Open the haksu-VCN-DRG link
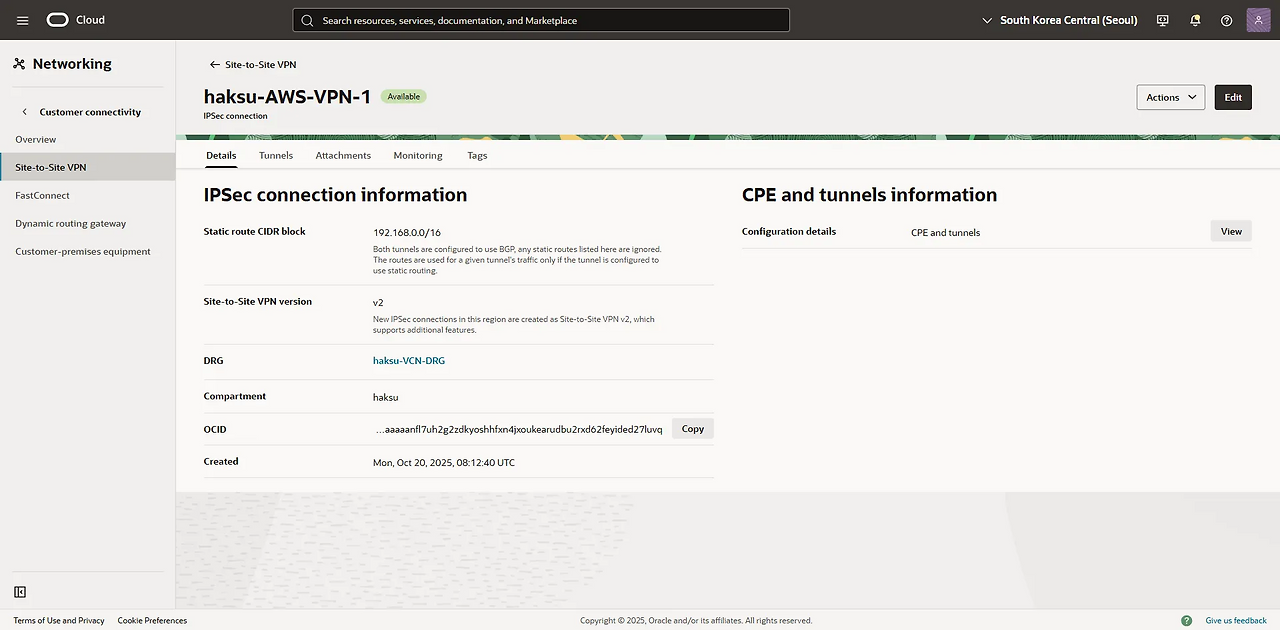This screenshot has width=1280, height=630. (409, 360)
